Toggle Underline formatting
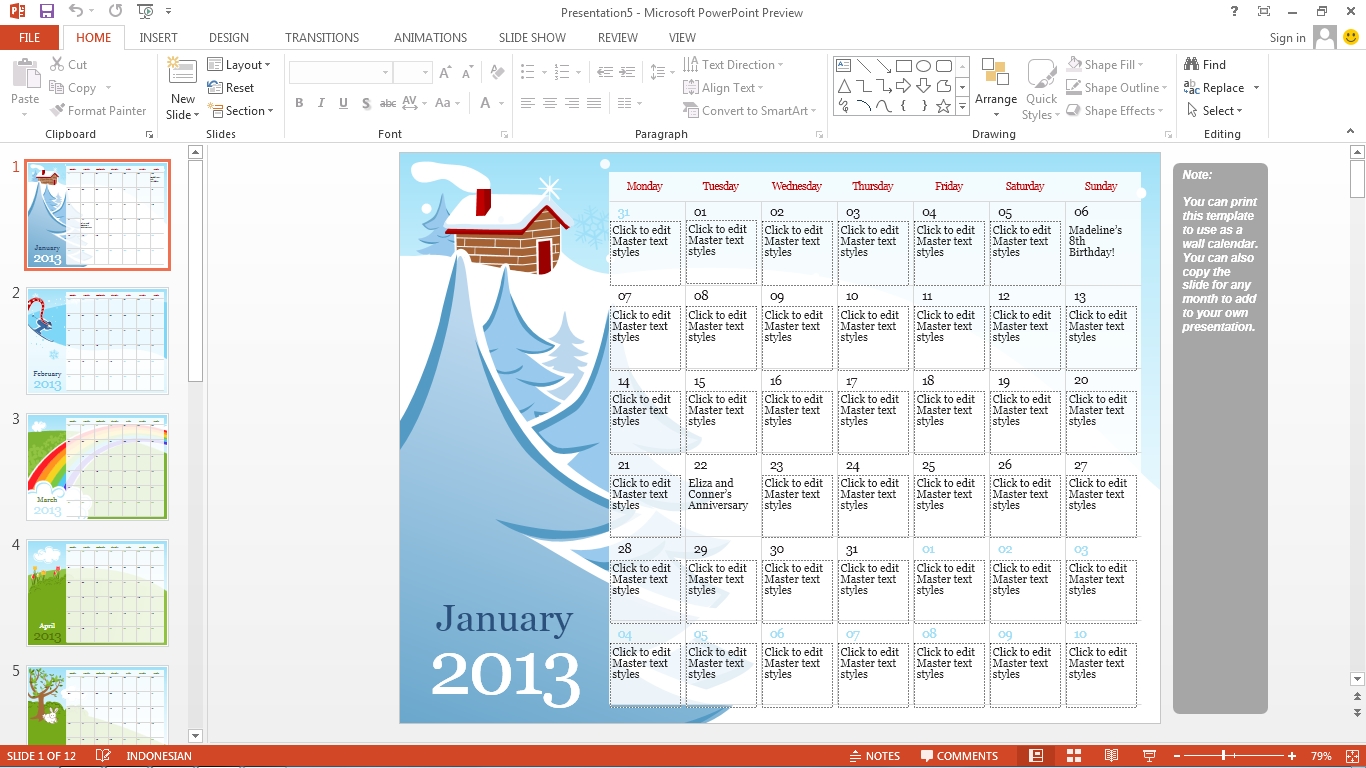The height and width of the screenshot is (768, 1366). [343, 103]
